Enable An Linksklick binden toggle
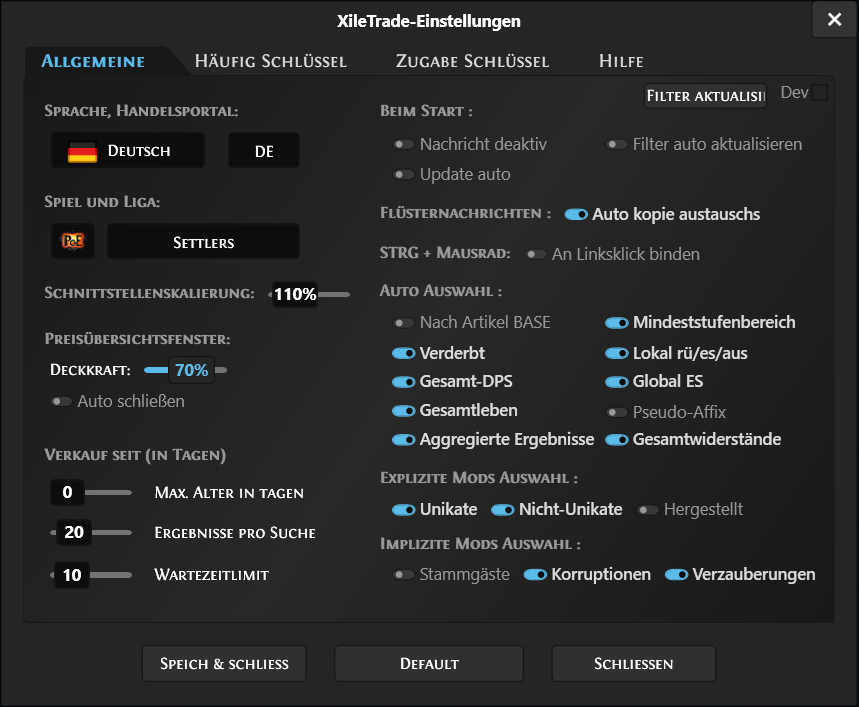The height and width of the screenshot is (707, 859). pos(536,254)
